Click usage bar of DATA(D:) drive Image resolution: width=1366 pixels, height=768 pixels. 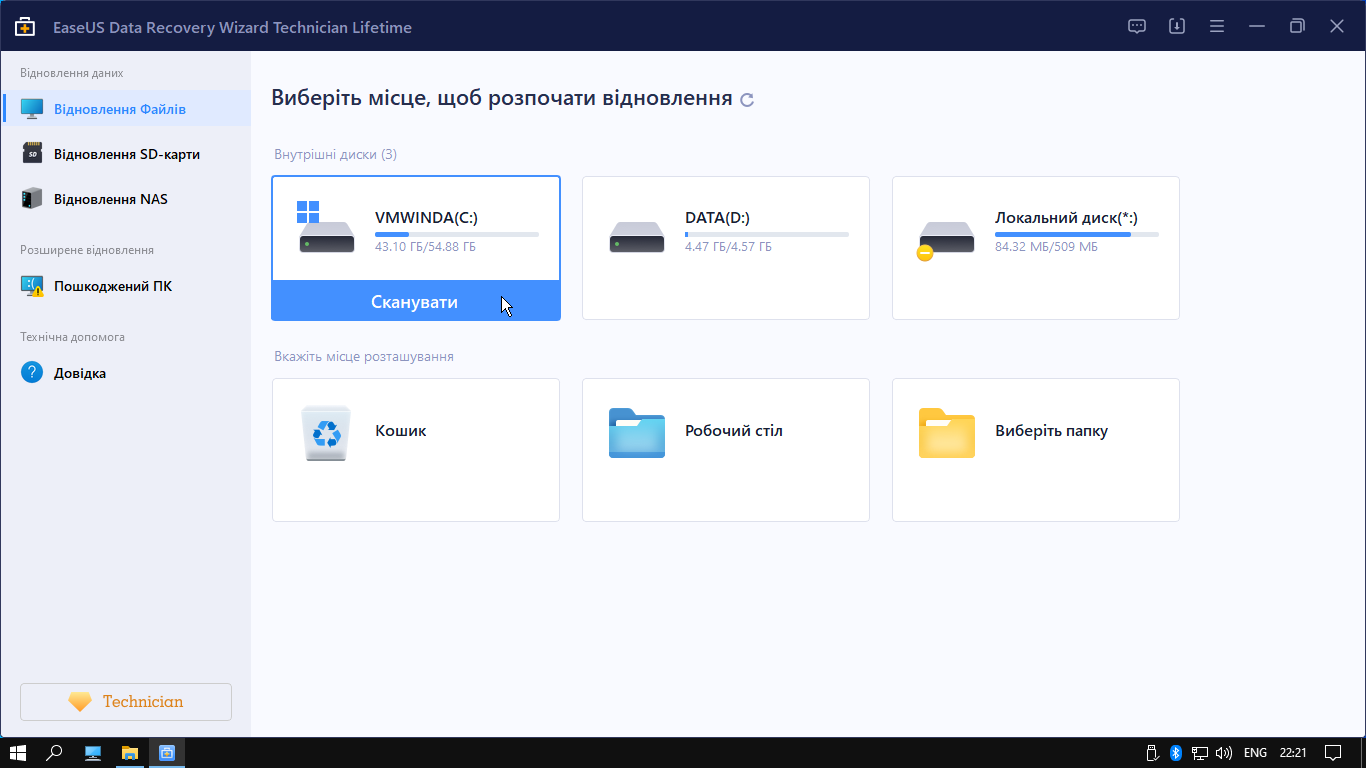click(x=767, y=234)
